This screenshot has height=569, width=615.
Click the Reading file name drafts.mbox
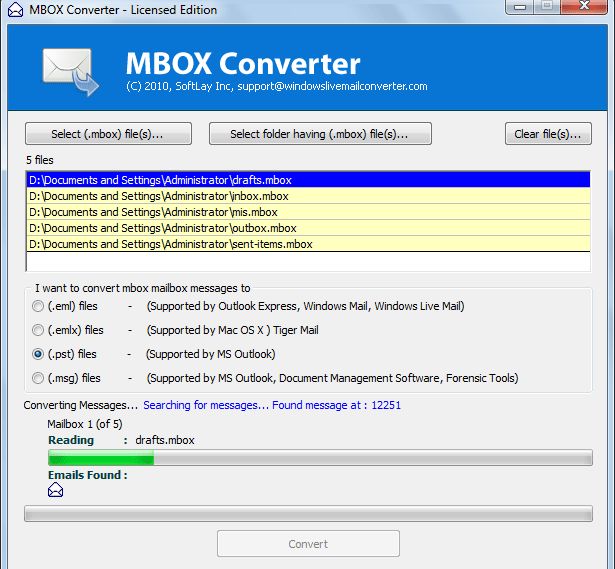[165, 440]
